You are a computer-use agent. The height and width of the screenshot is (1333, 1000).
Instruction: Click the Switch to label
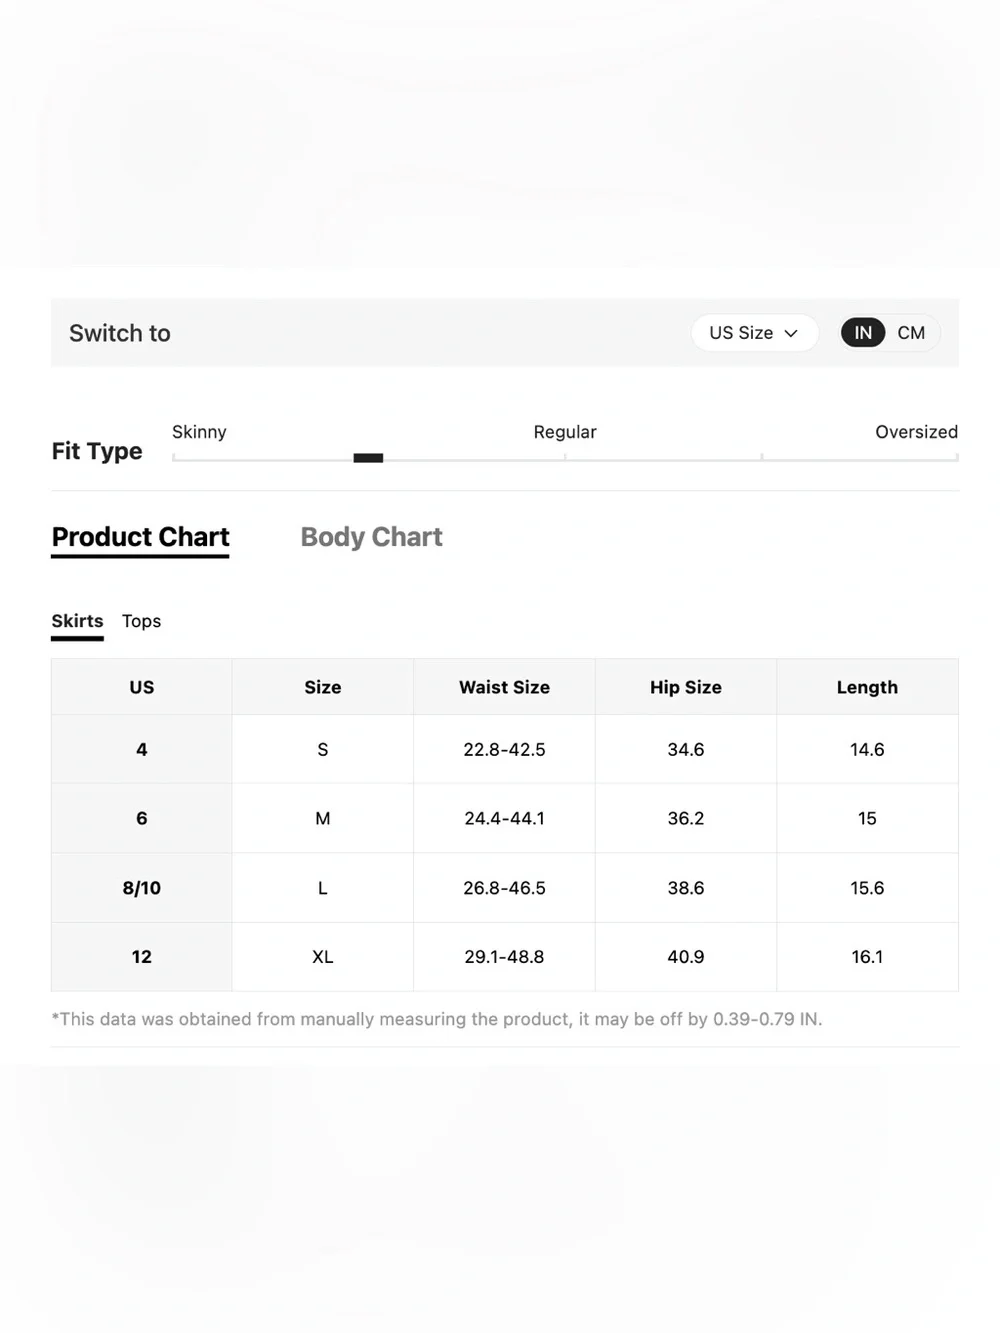[x=120, y=333]
